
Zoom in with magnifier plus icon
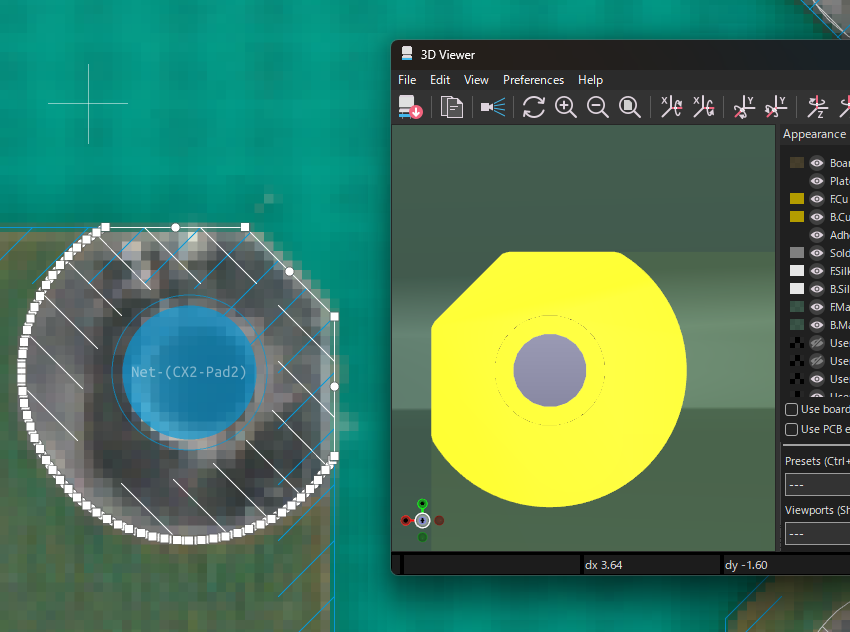(565, 106)
